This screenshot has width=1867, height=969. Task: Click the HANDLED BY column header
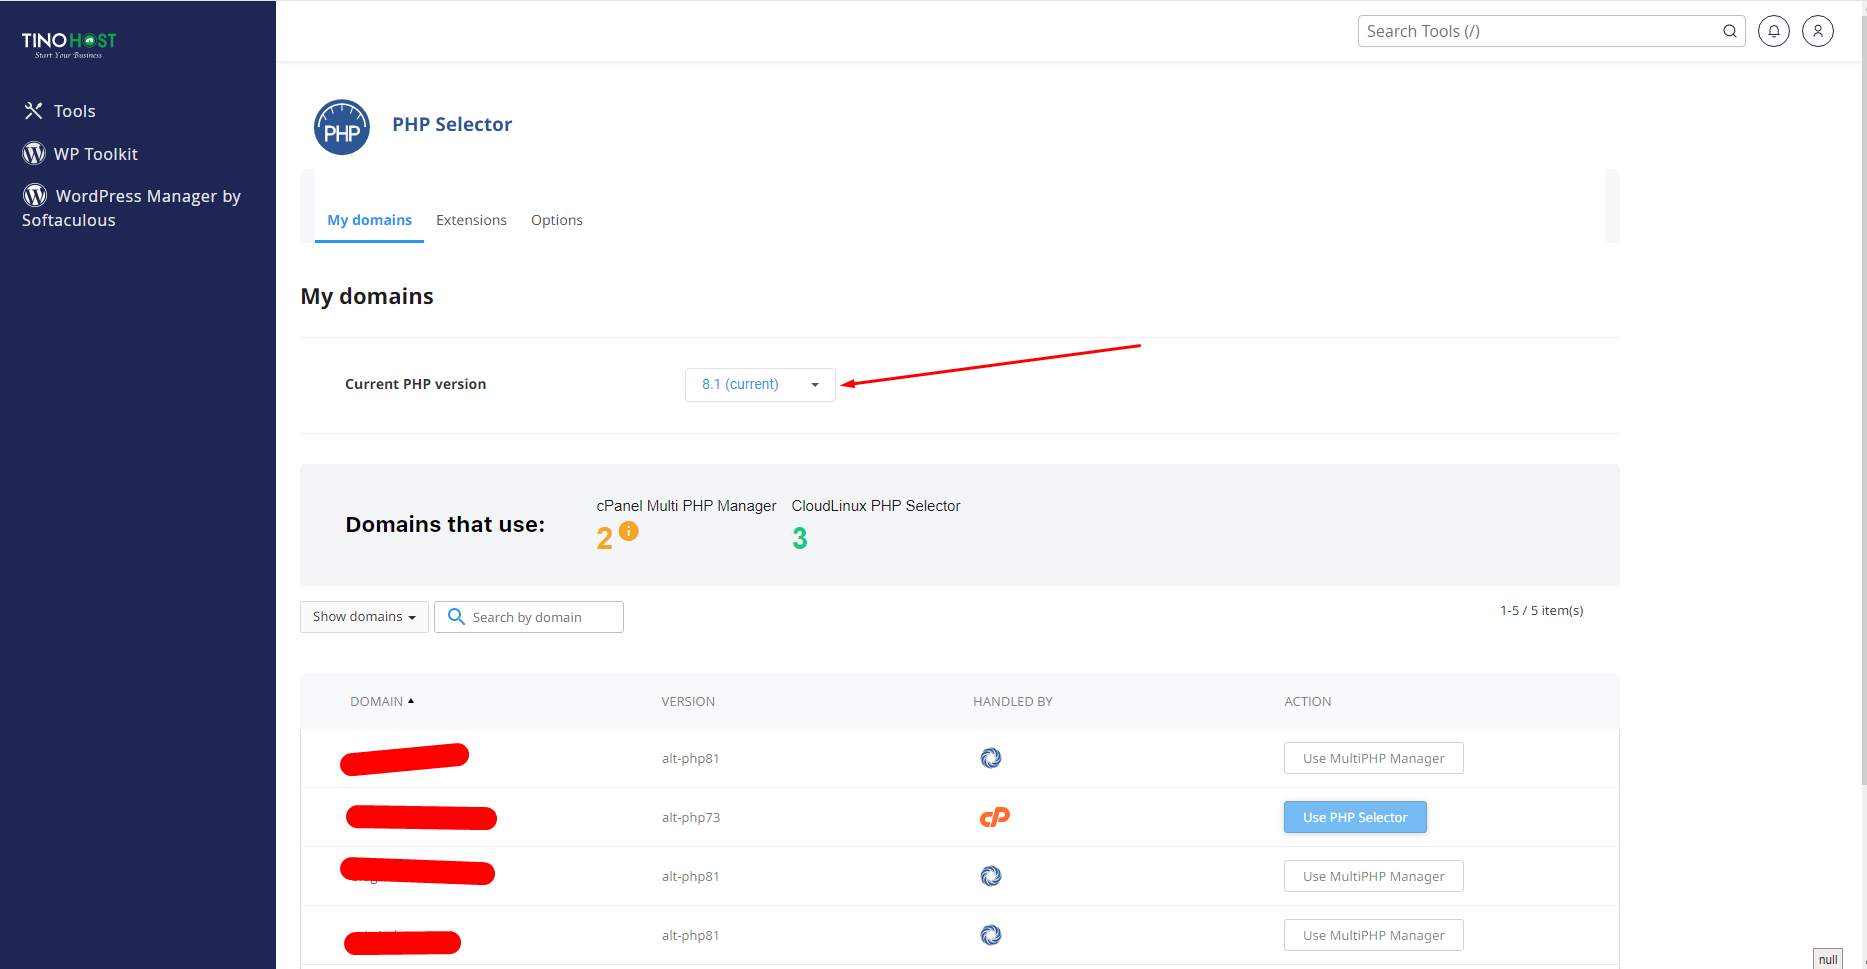1013,701
